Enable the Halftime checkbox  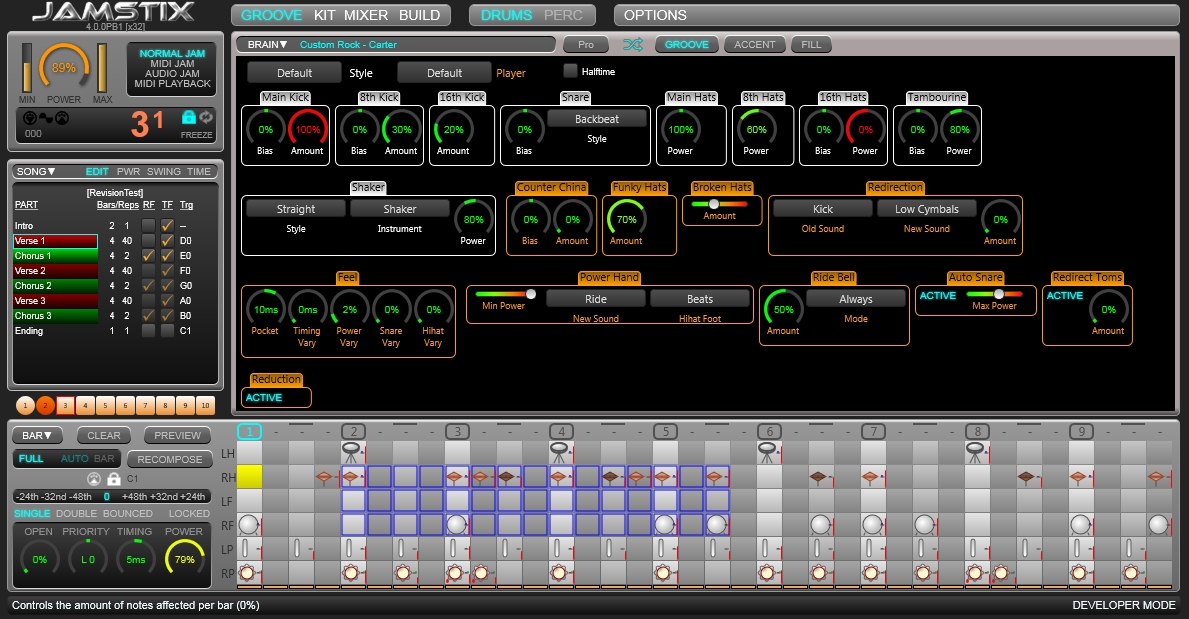pyautogui.click(x=571, y=71)
